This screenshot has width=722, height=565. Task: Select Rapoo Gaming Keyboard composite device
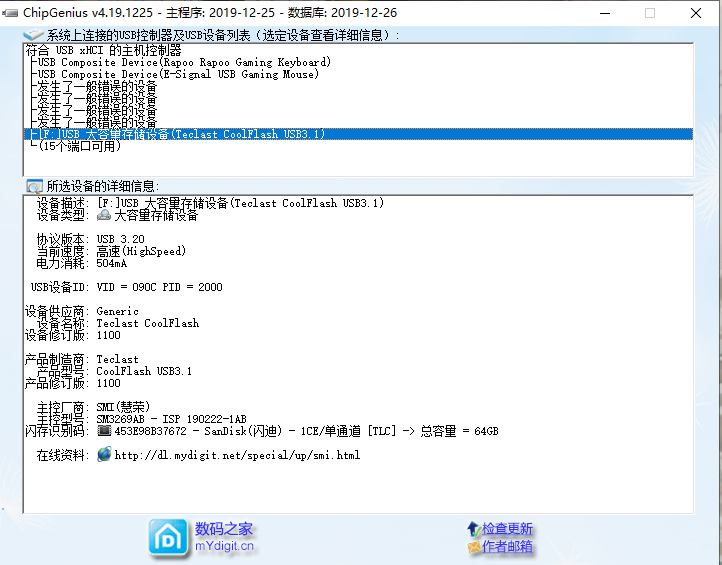(358, 62)
